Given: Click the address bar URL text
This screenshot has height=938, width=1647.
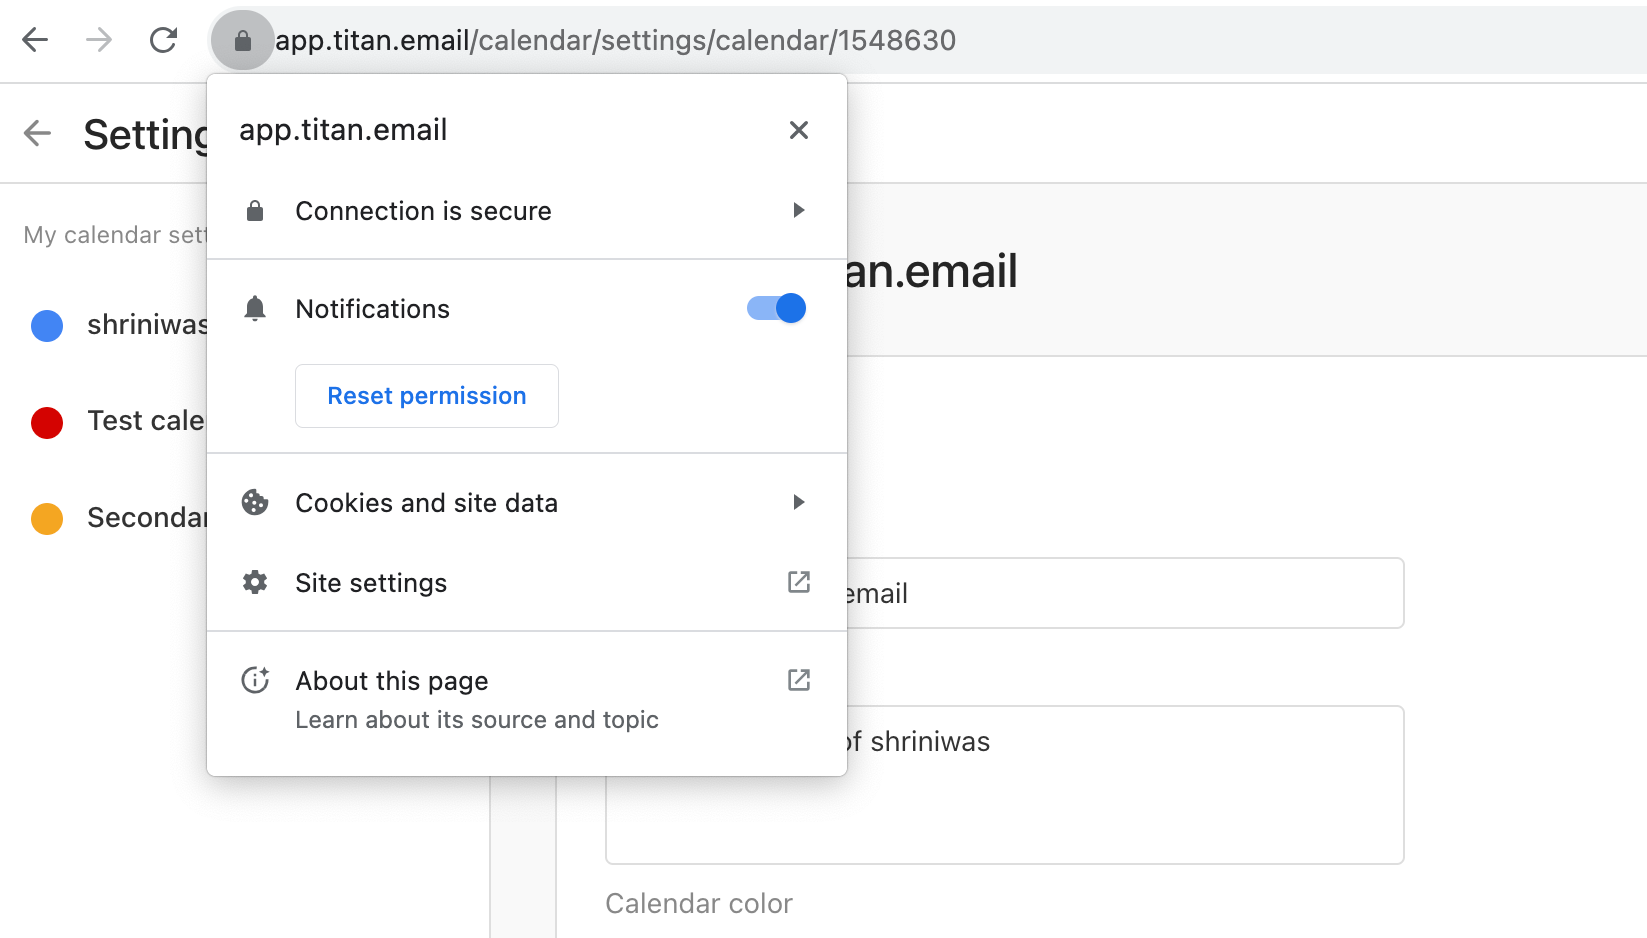Looking at the screenshot, I should pyautogui.click(x=615, y=40).
